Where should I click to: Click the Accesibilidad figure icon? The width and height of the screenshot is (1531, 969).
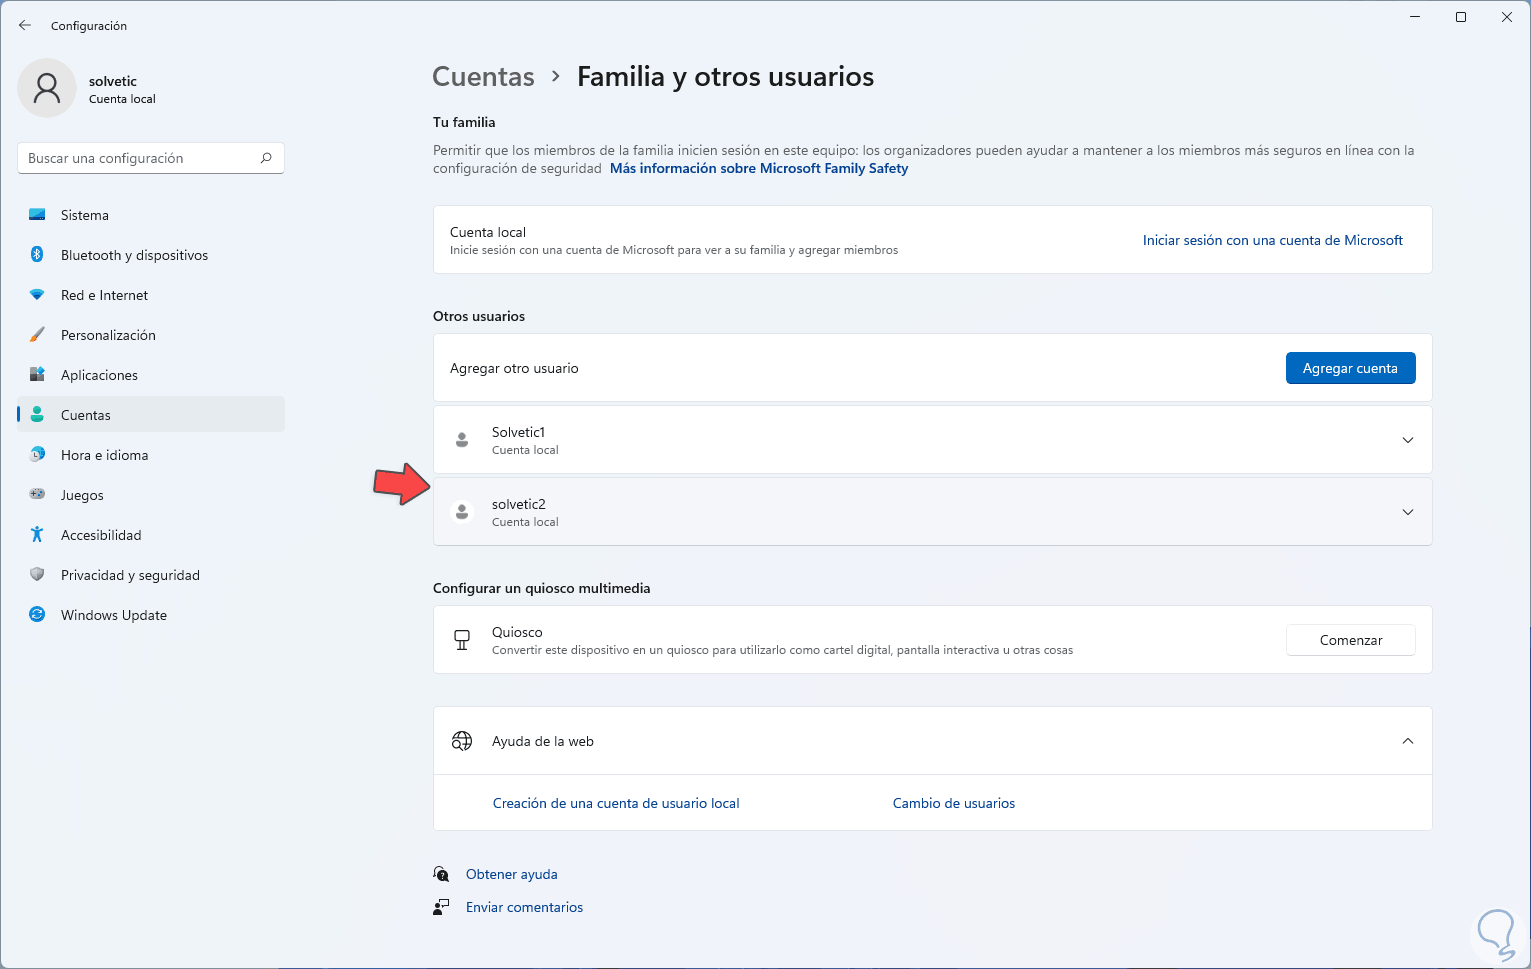click(37, 535)
